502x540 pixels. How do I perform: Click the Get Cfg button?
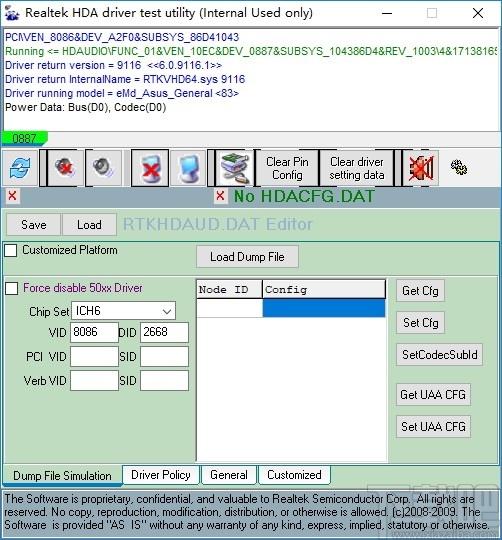coord(420,291)
